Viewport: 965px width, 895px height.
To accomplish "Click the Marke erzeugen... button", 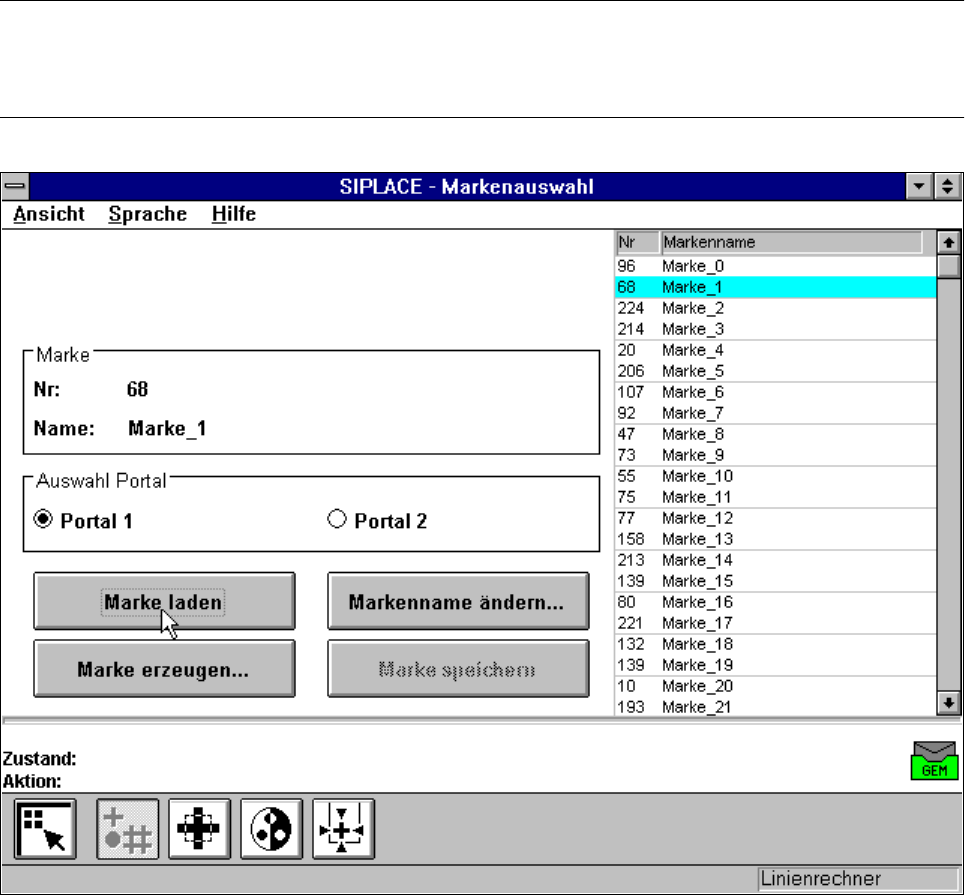I will click(163, 669).
